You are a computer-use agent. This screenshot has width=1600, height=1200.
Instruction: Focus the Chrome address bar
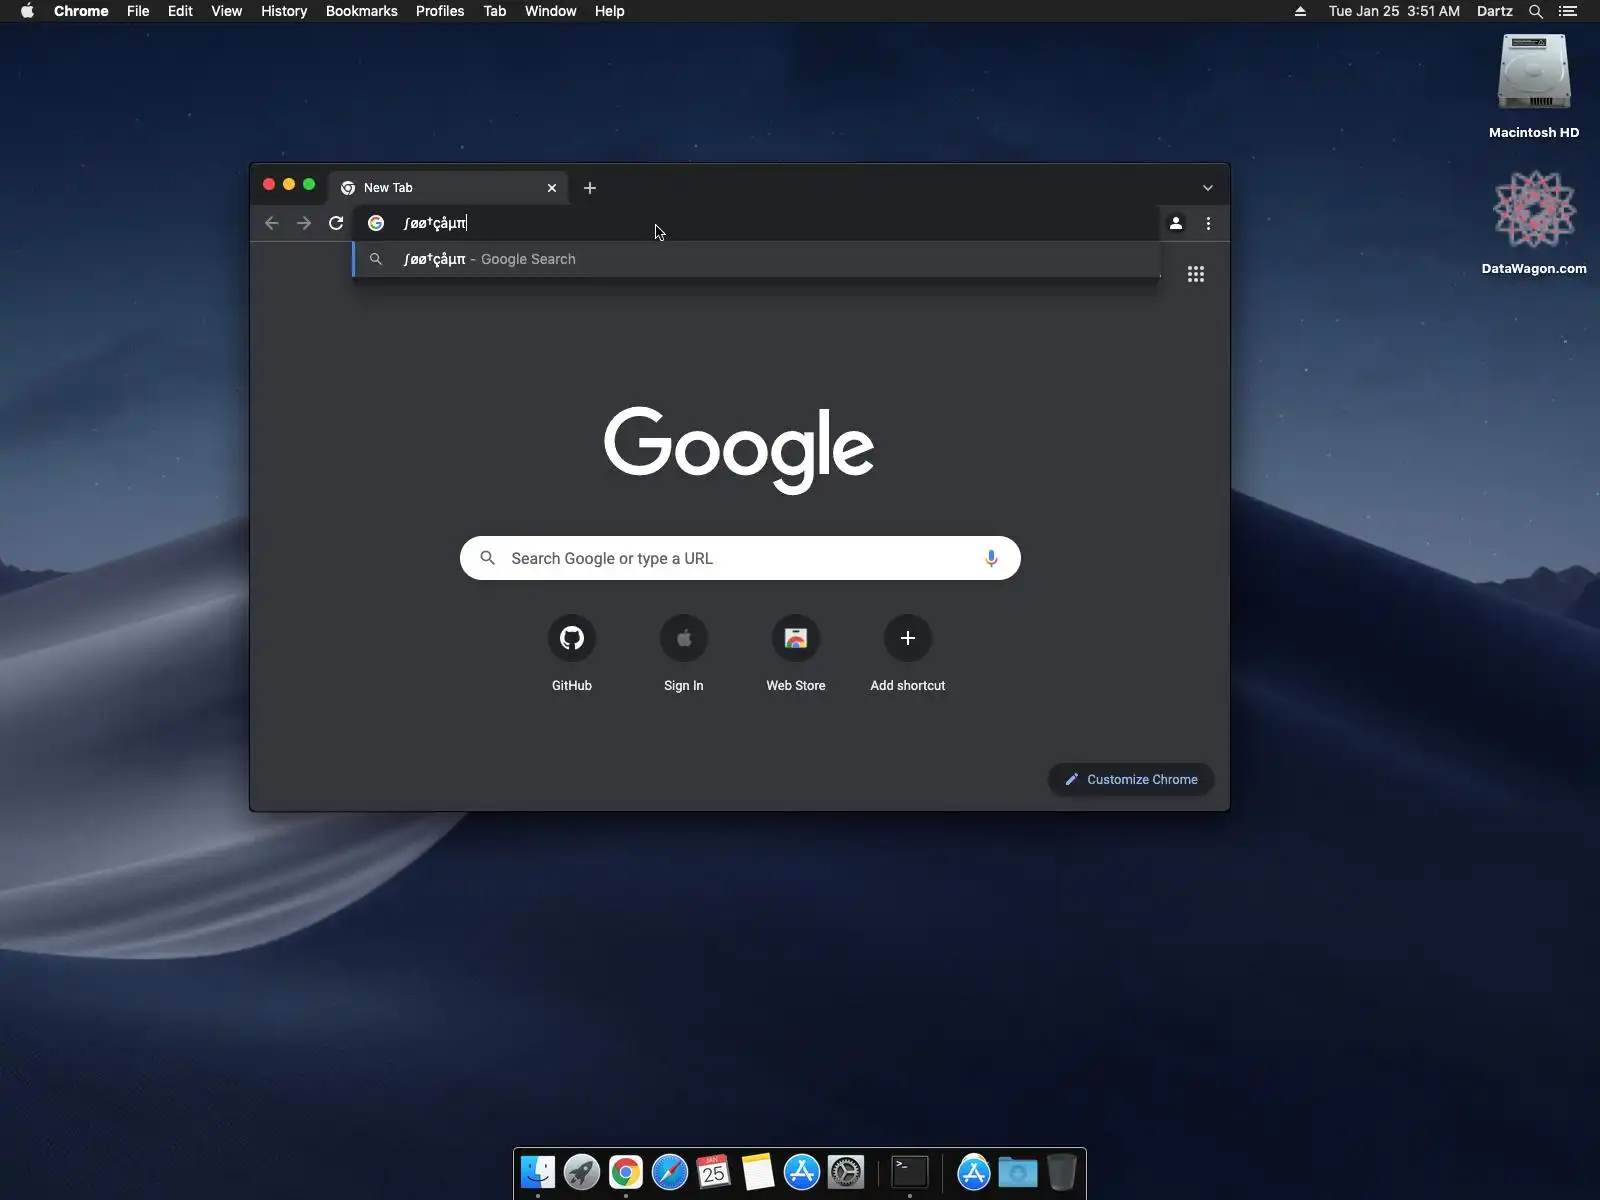(x=756, y=223)
